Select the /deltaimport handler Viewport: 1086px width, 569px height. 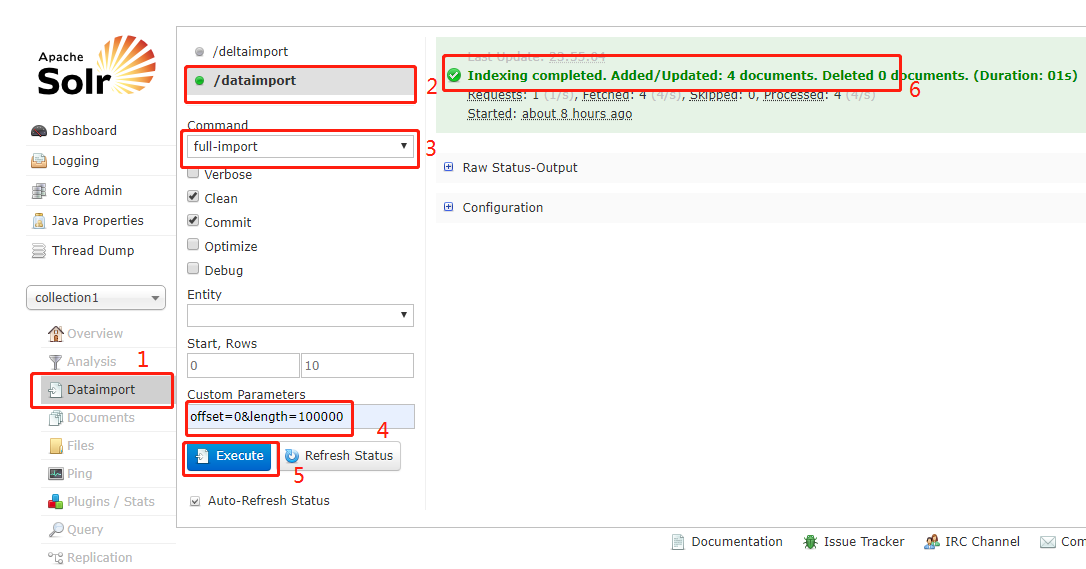pos(250,52)
